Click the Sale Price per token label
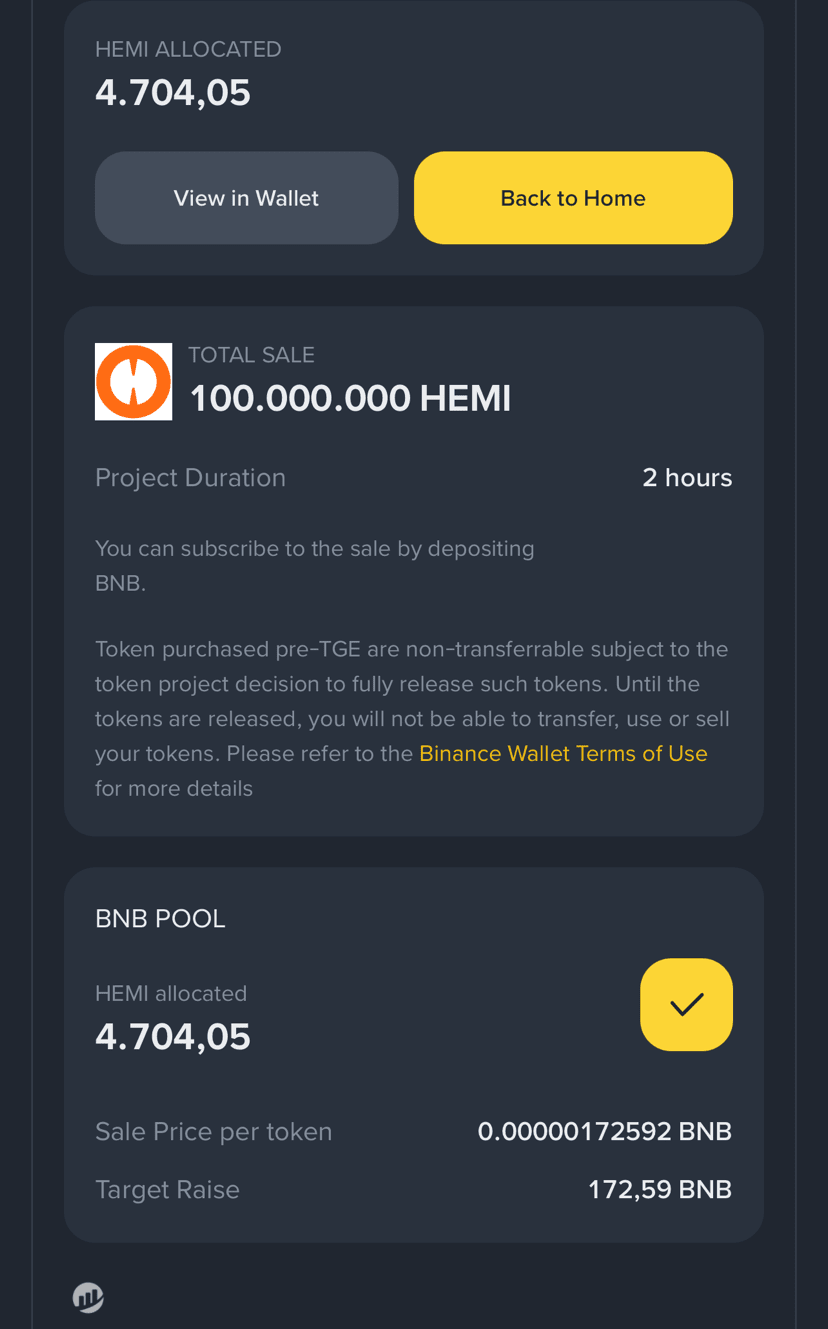 213,1132
